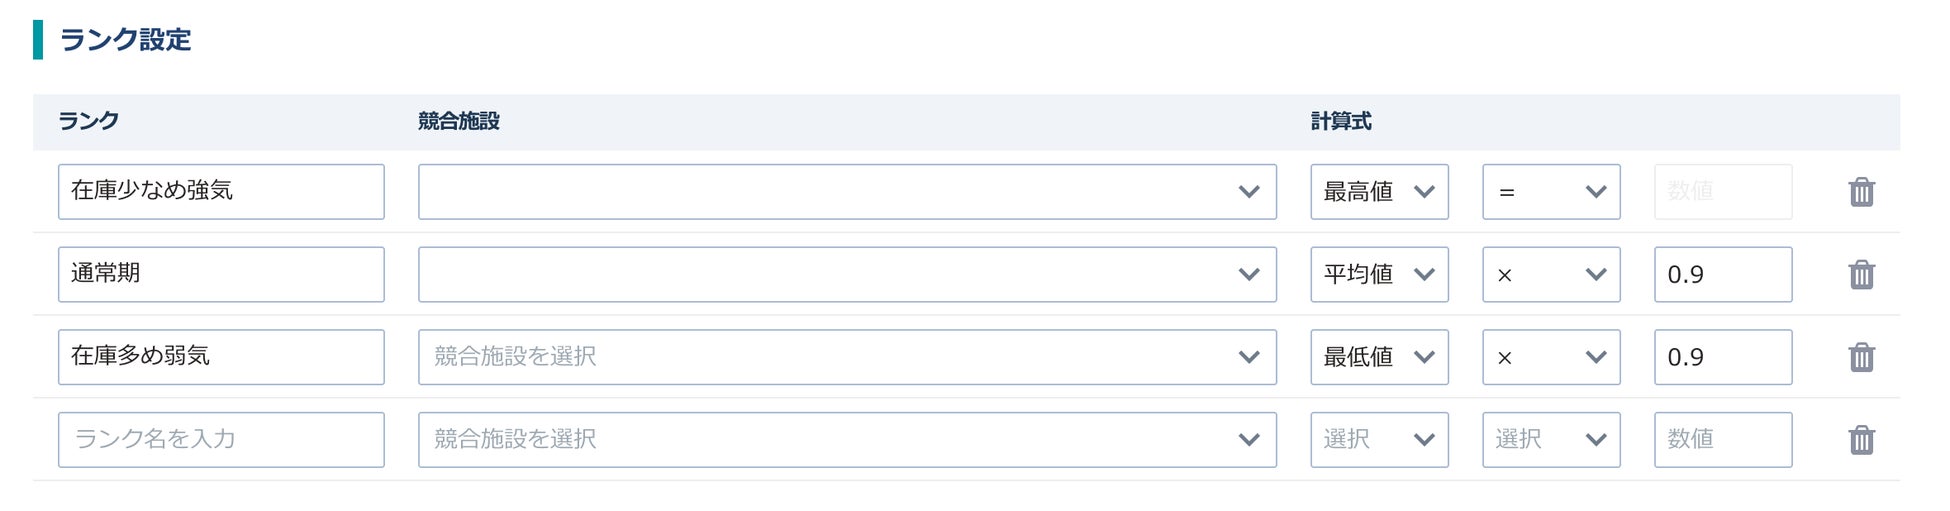Open 競合施設を選択 dropdown in empty row

point(846,440)
